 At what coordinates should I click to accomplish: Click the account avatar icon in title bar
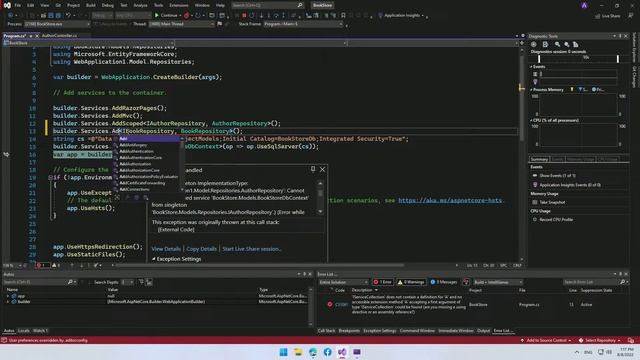584,5
